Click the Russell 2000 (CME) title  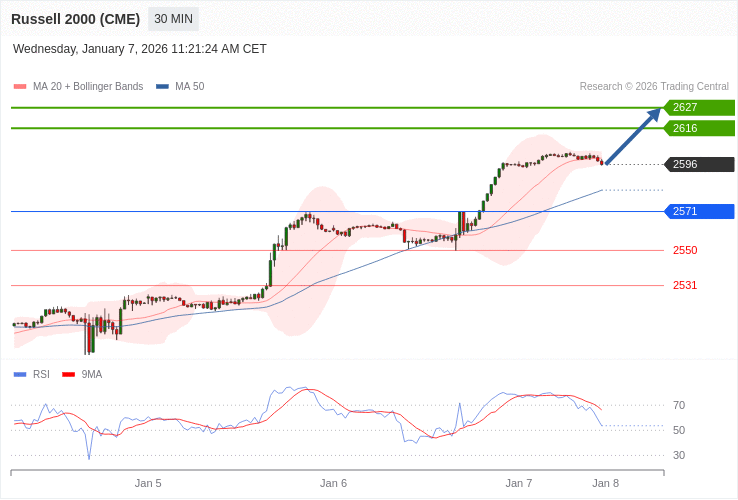click(75, 19)
